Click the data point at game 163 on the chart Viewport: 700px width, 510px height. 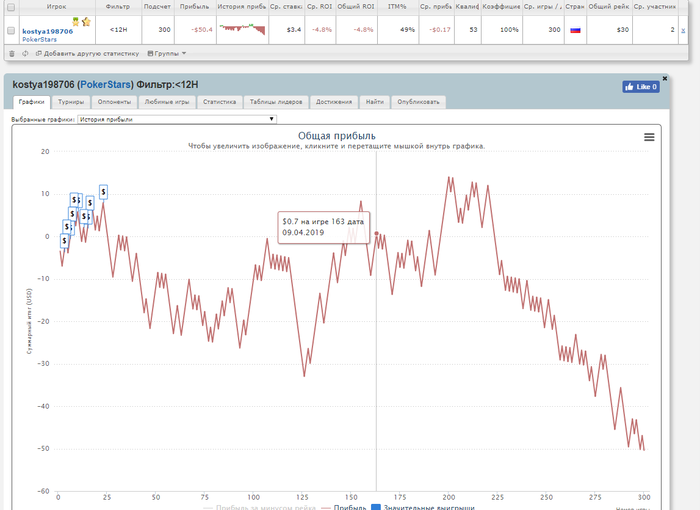(376, 233)
